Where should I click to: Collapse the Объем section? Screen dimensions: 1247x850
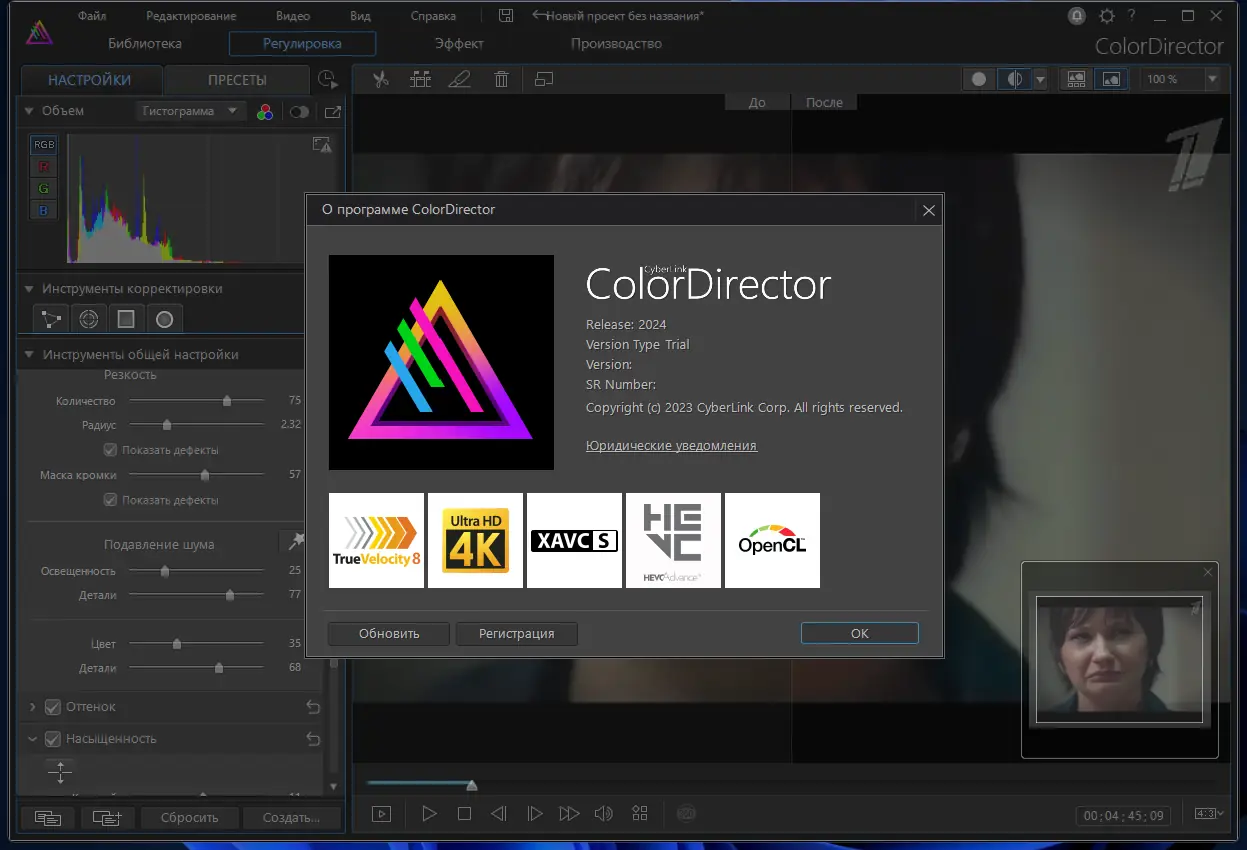tap(29, 111)
